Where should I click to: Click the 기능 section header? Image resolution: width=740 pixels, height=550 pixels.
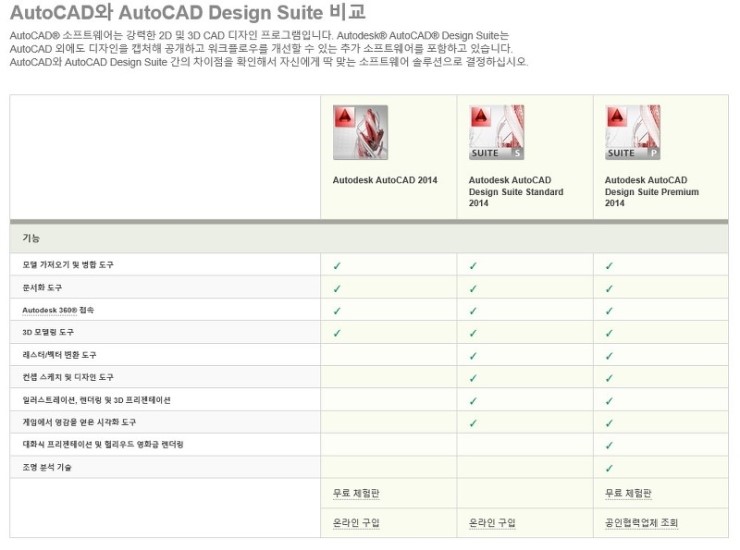[x=31, y=238]
